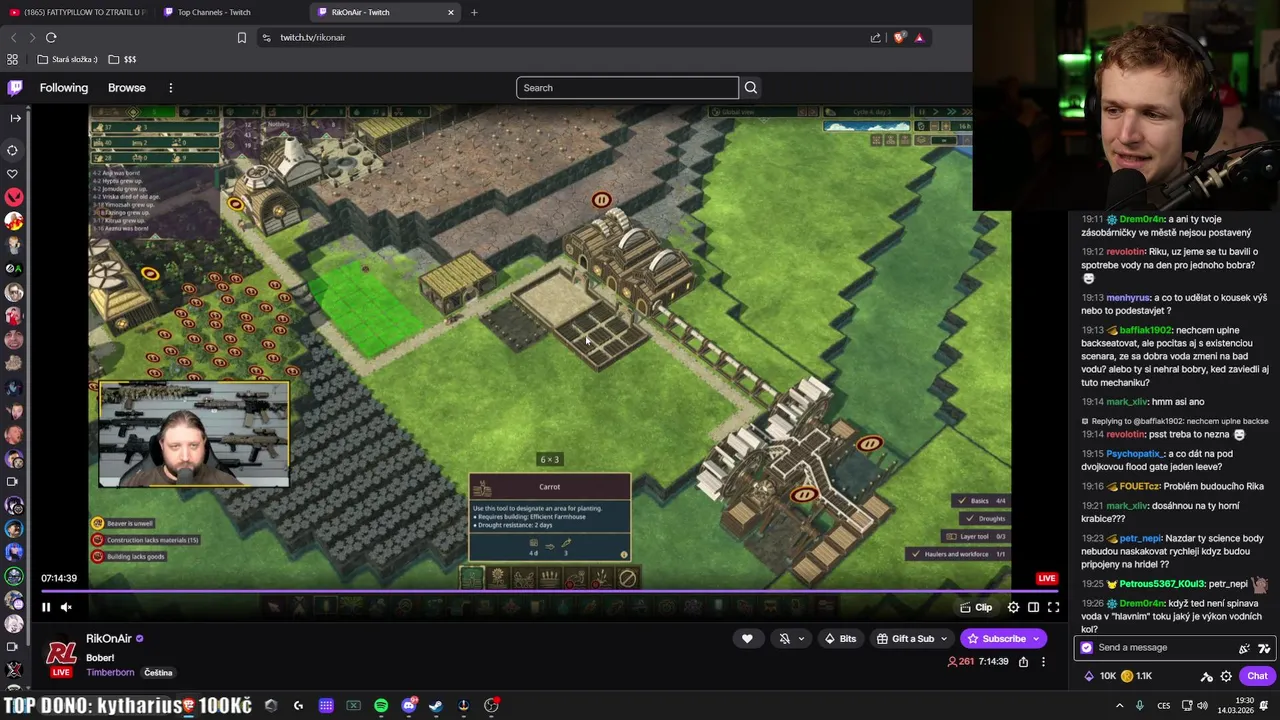The height and width of the screenshot is (720, 1280).
Task: Open channel more options menu
Action: (x=1043, y=662)
